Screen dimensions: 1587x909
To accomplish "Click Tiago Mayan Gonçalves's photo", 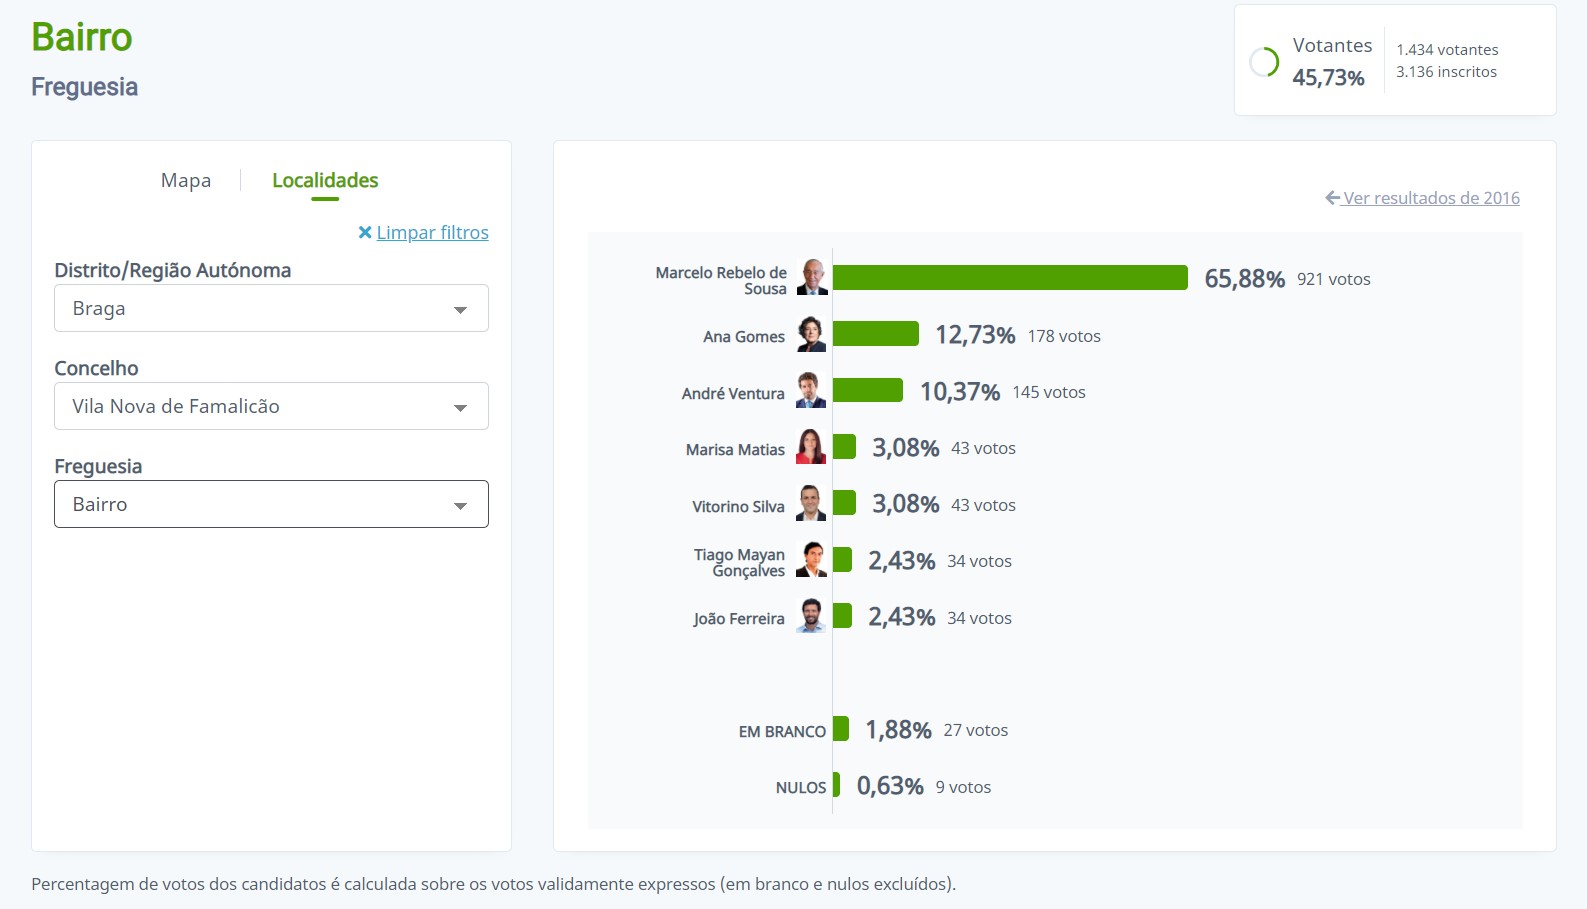I will pos(811,561).
